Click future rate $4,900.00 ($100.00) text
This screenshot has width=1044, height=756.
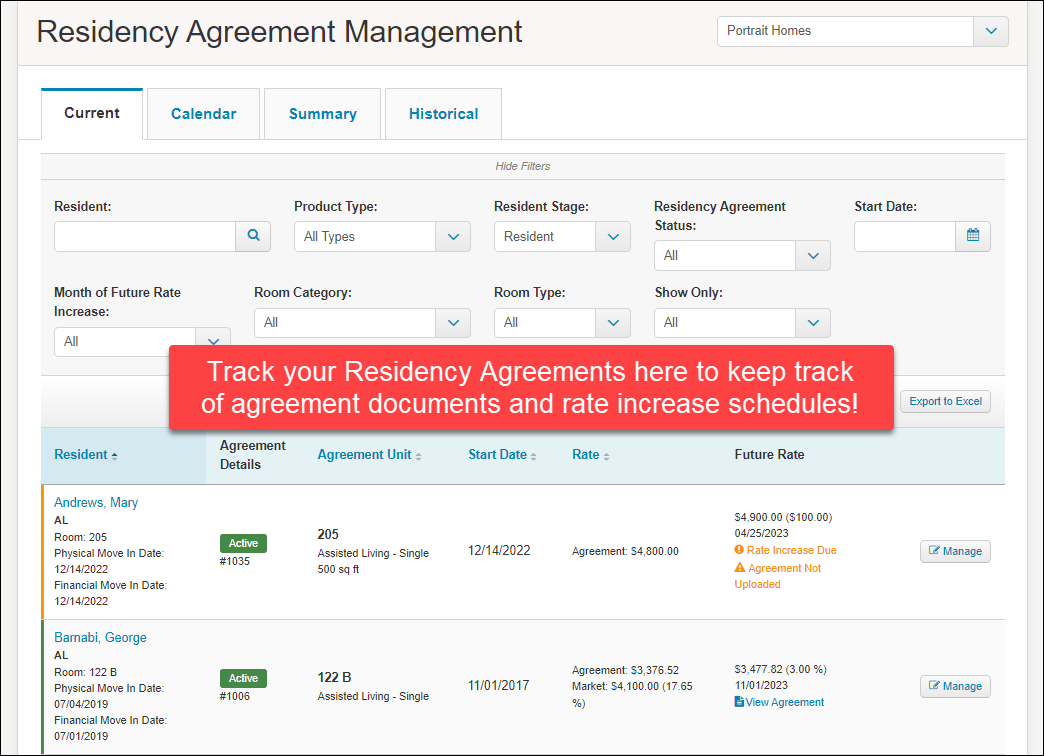click(783, 518)
